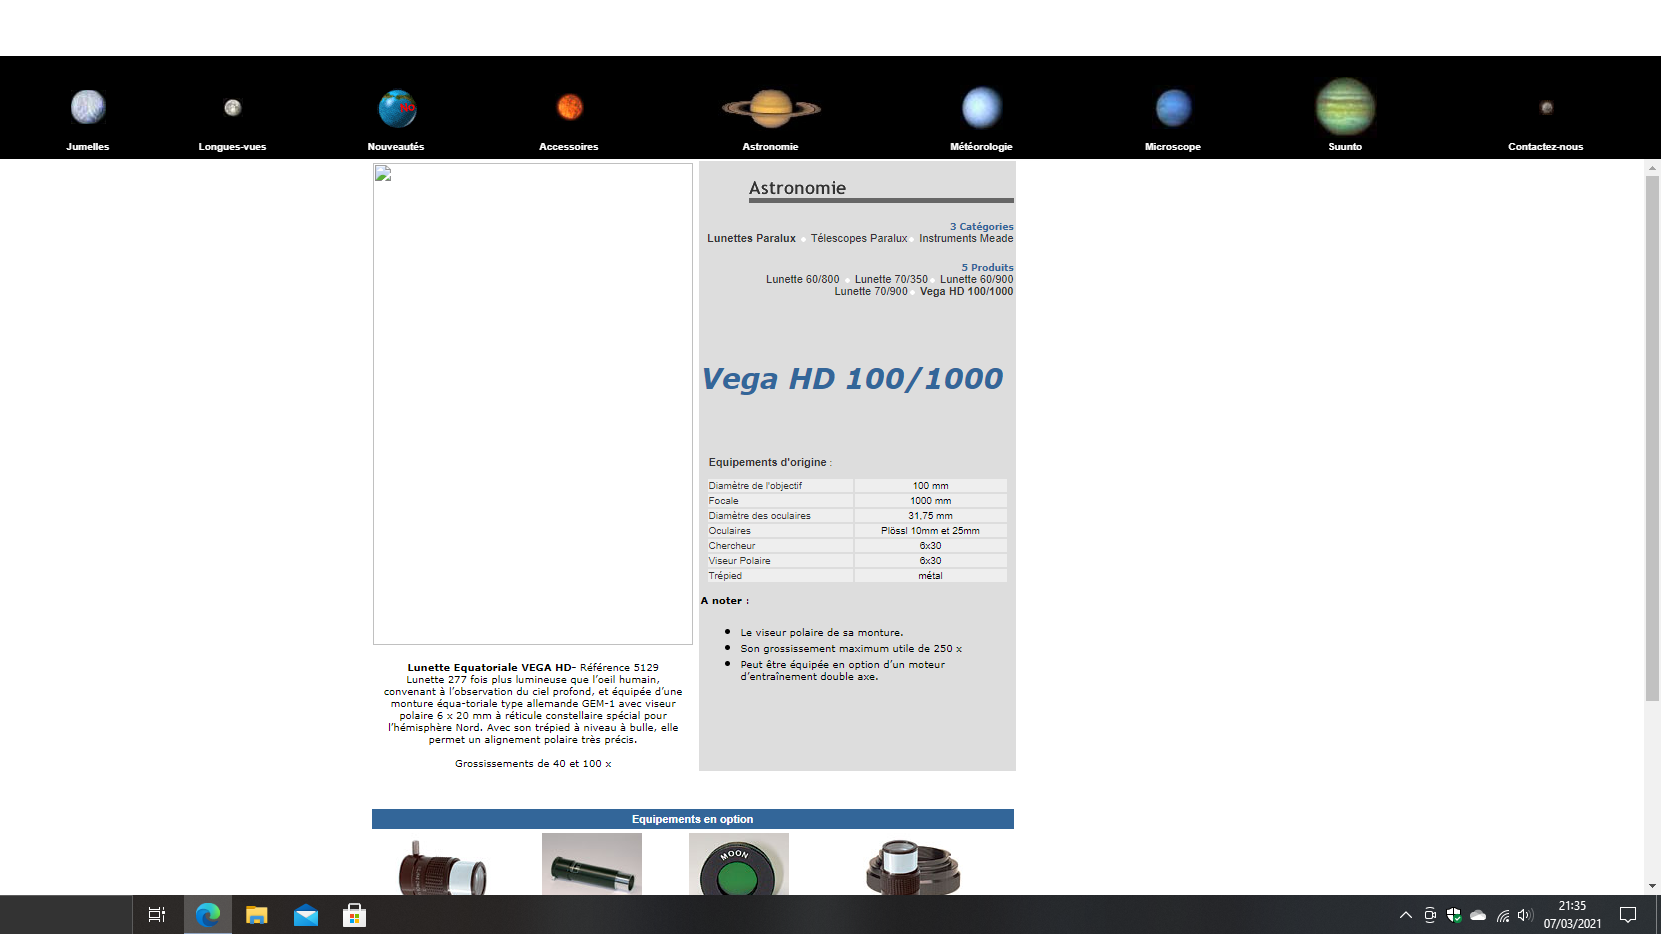The image size is (1661, 934).
Task: Select the Accessoires menu label
Action: (569, 146)
